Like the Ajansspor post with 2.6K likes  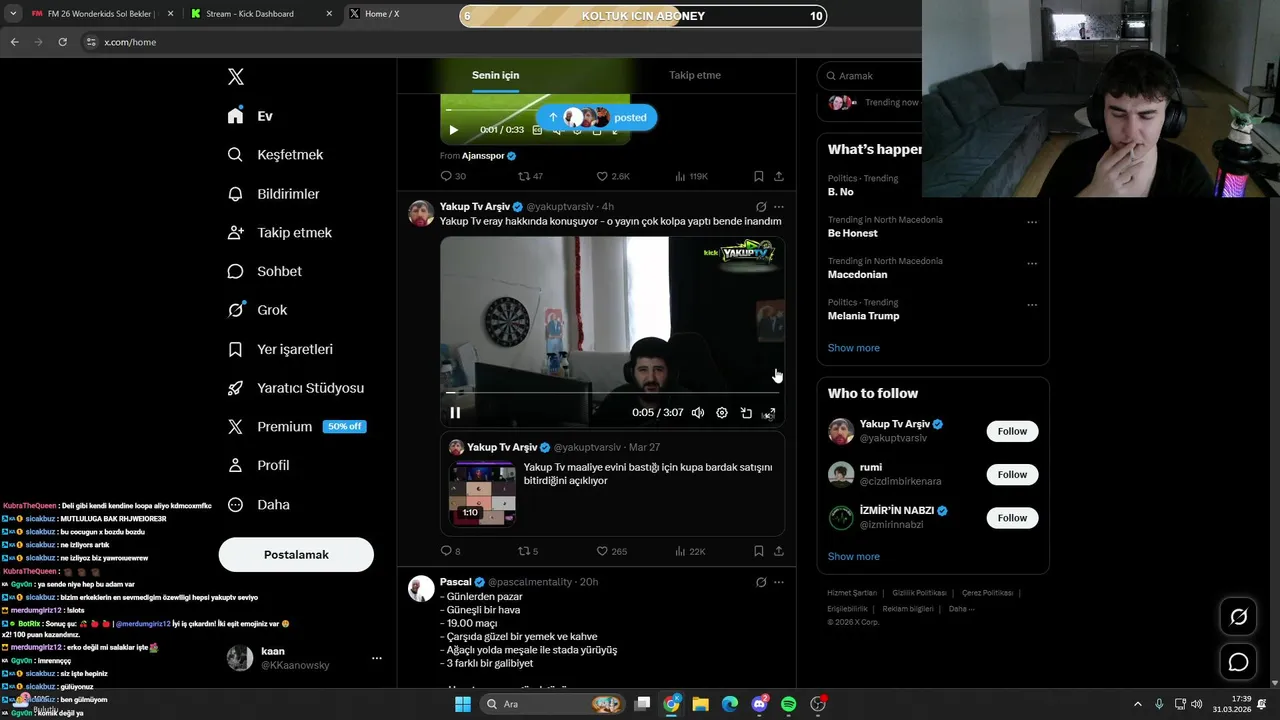pos(613,176)
